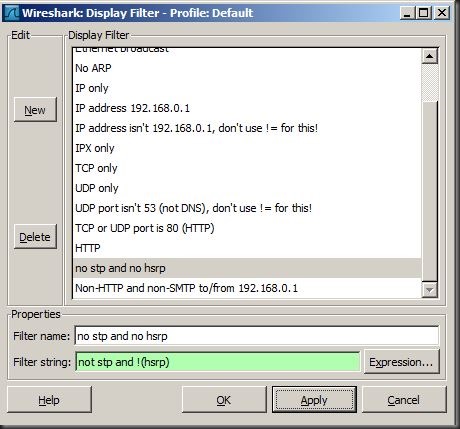Click the green Filter string field
Screen dimensions: 460x429
point(218,362)
